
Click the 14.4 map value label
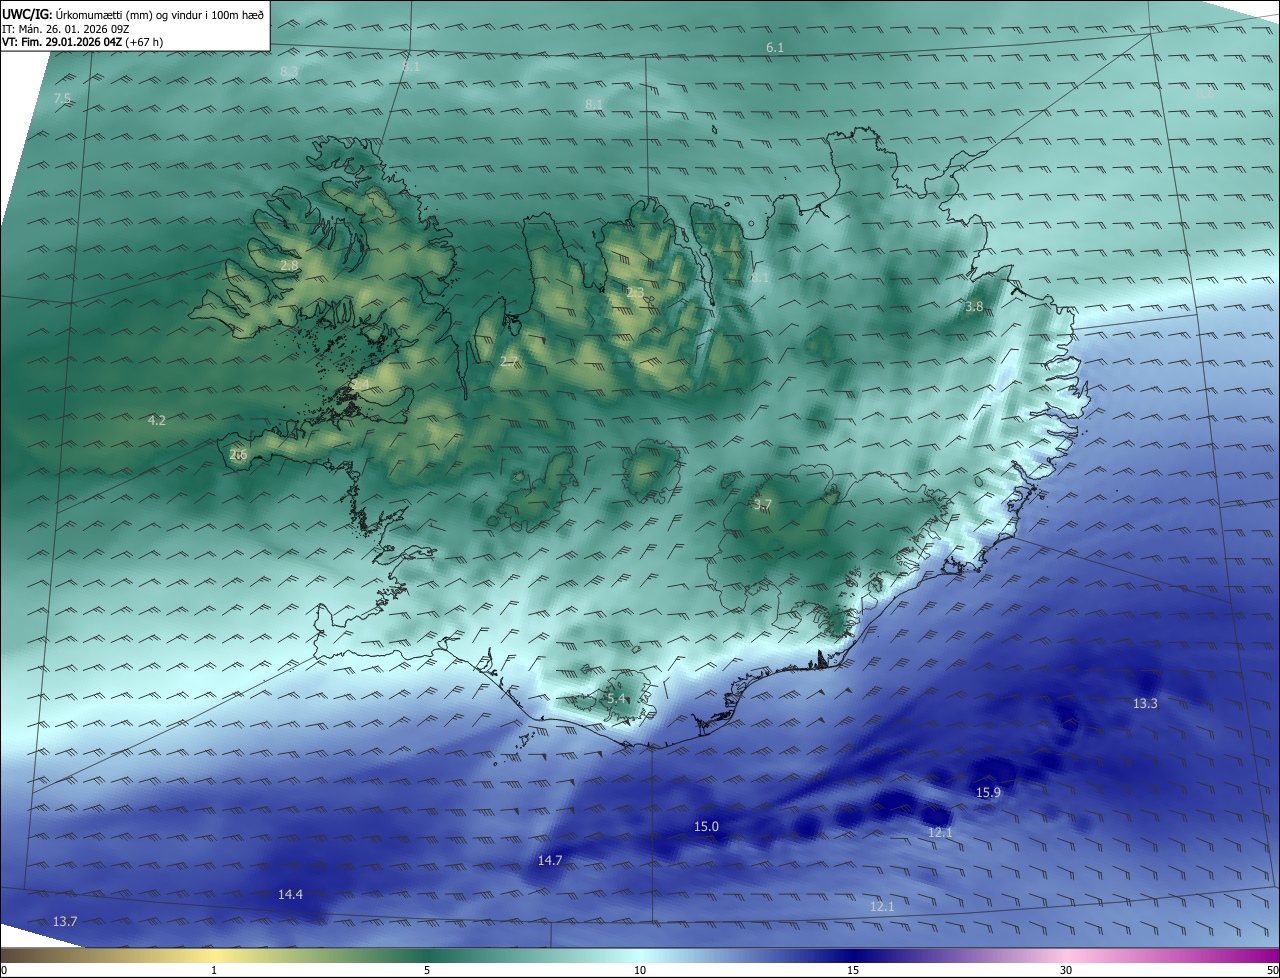290,894
